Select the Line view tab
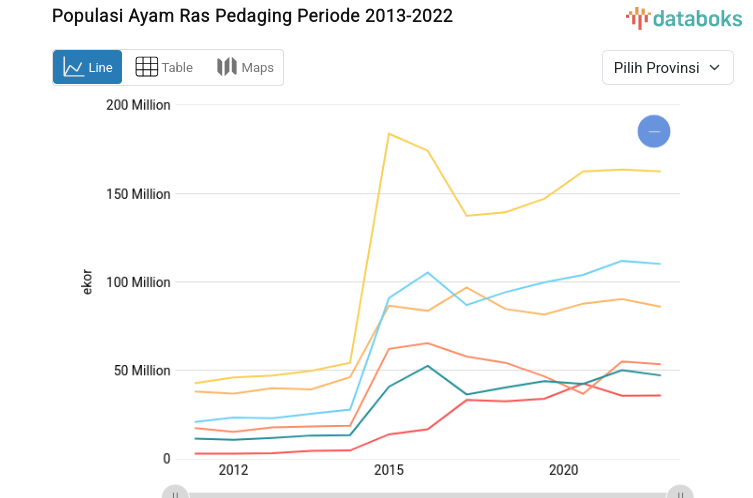Image resolution: width=753 pixels, height=498 pixels. (x=88, y=67)
